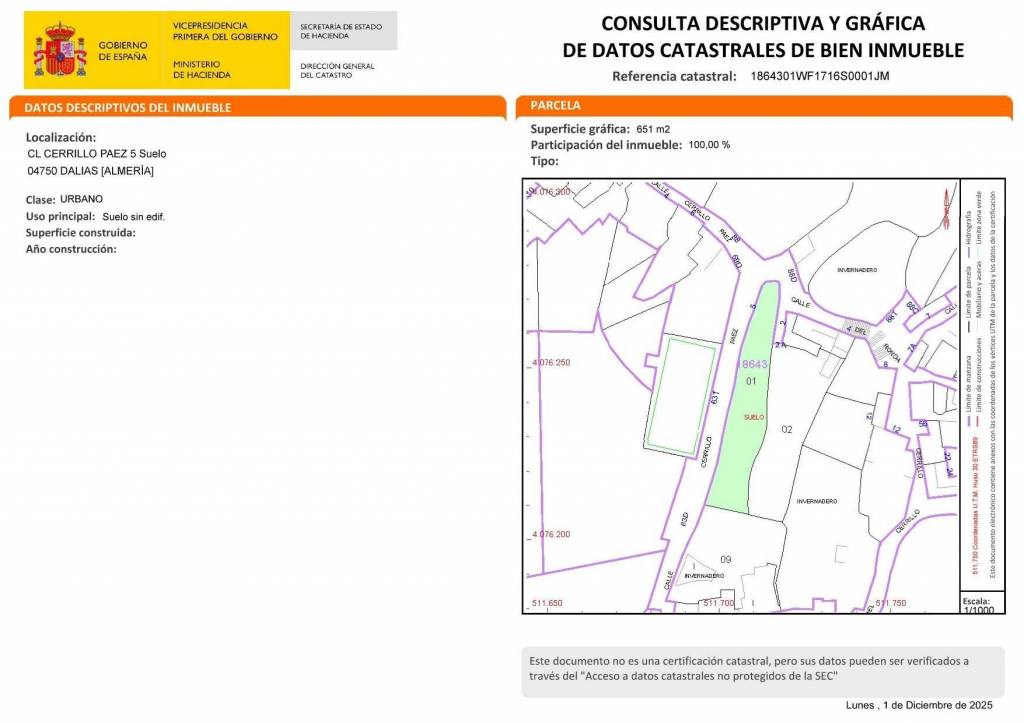Click the Spanish coat of arms emblem
The width and height of the screenshot is (1024, 723).
coord(61,50)
